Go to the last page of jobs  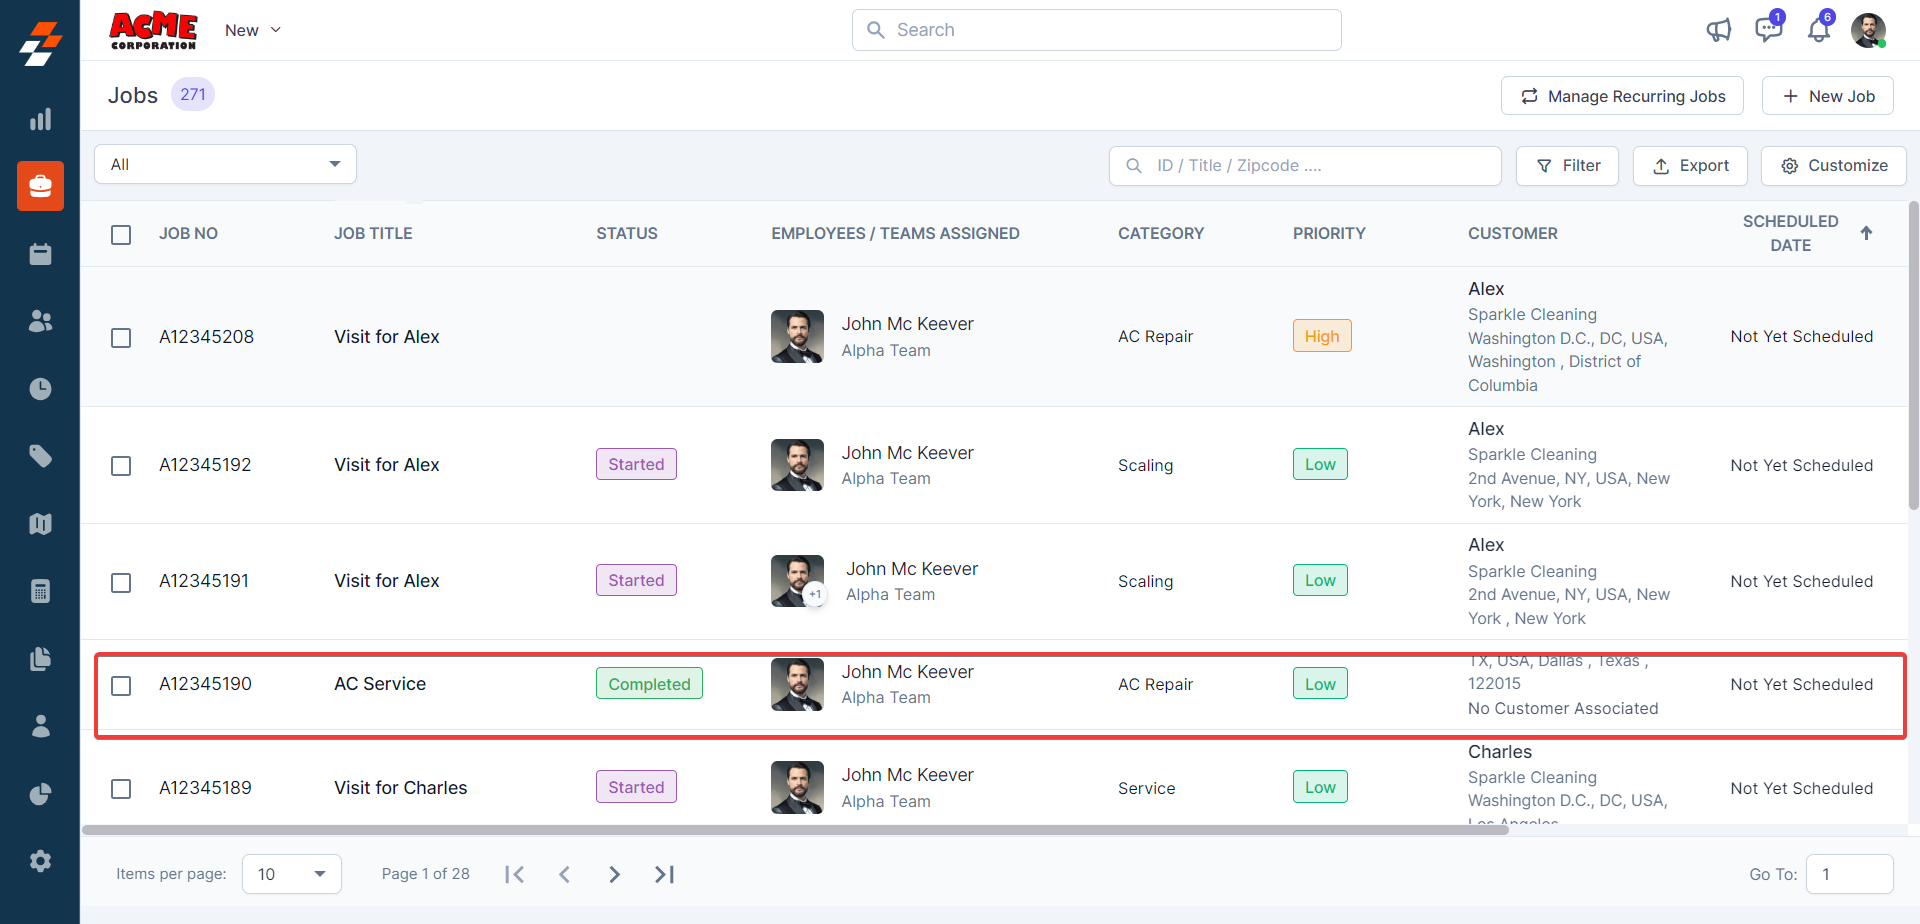pyautogui.click(x=664, y=874)
